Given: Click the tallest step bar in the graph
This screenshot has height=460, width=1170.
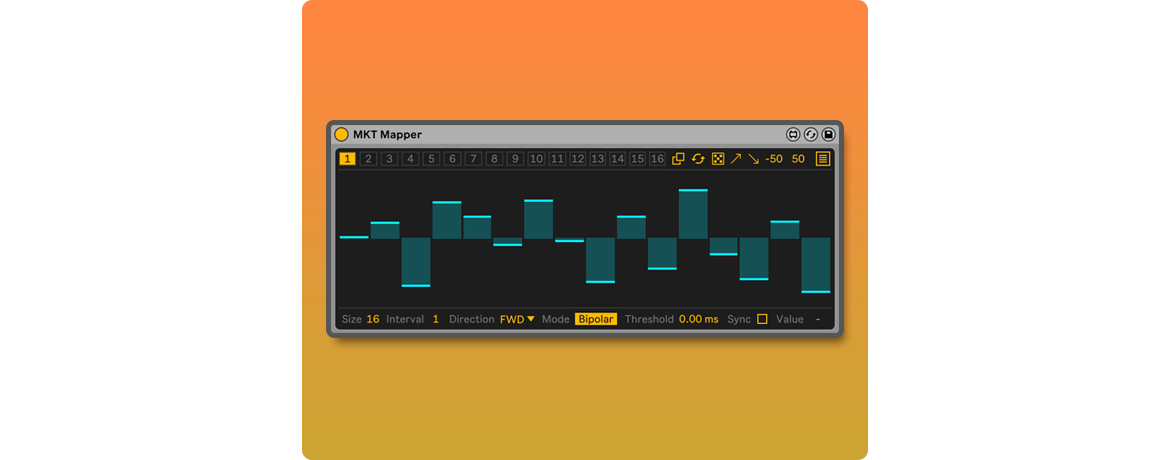Looking at the screenshot, I should coord(693,214).
